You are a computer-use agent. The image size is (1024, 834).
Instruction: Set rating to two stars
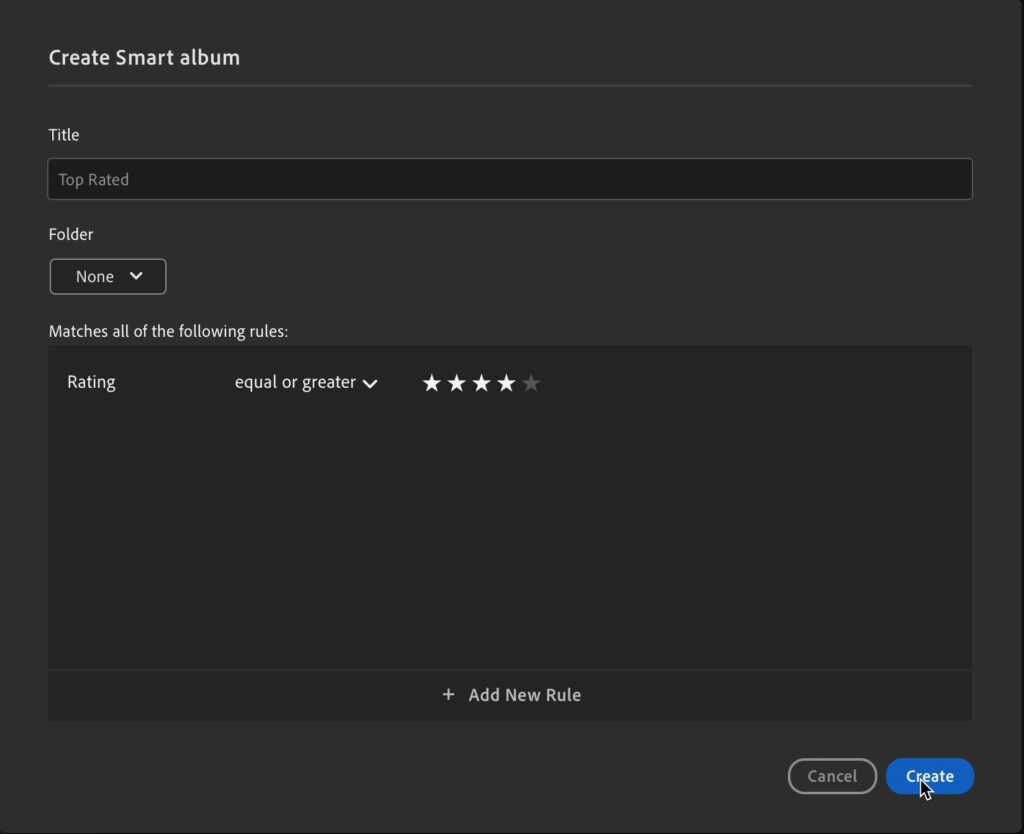coord(457,383)
